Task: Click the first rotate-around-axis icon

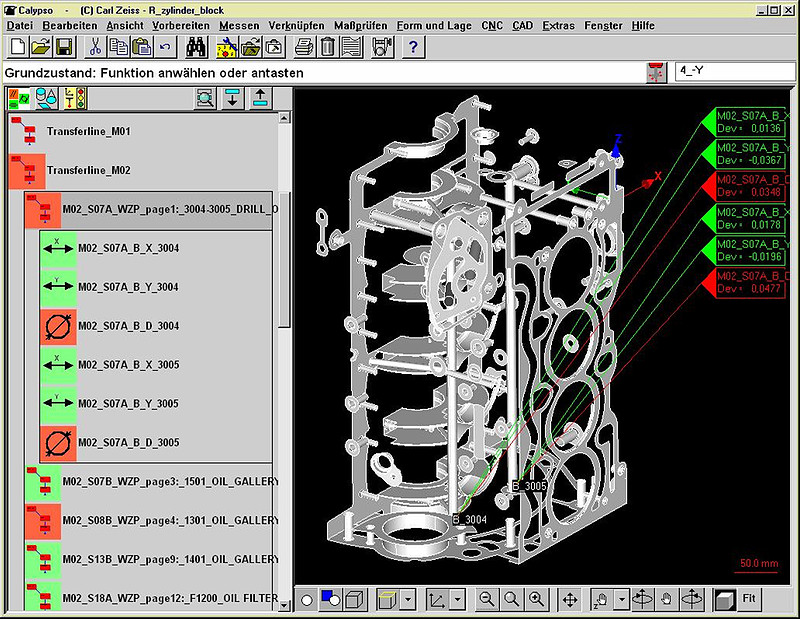Action: 642,599
